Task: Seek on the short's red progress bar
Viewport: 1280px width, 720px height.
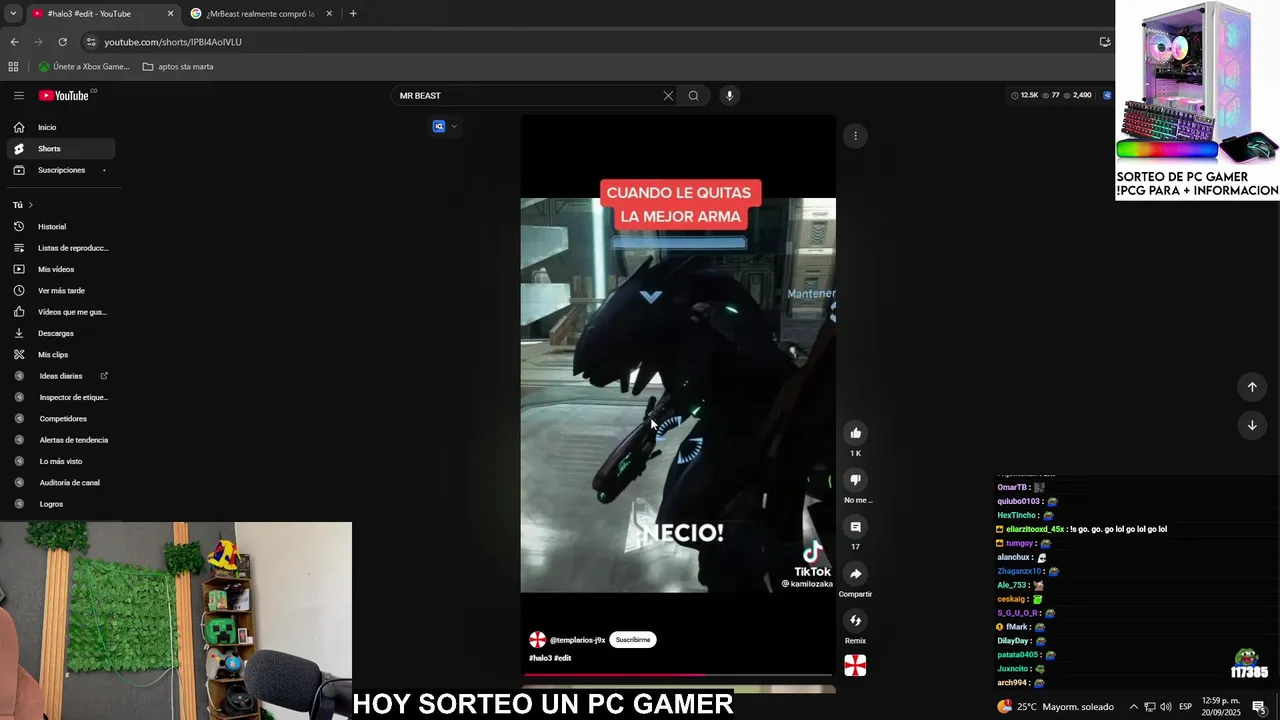Action: pyautogui.click(x=678, y=675)
